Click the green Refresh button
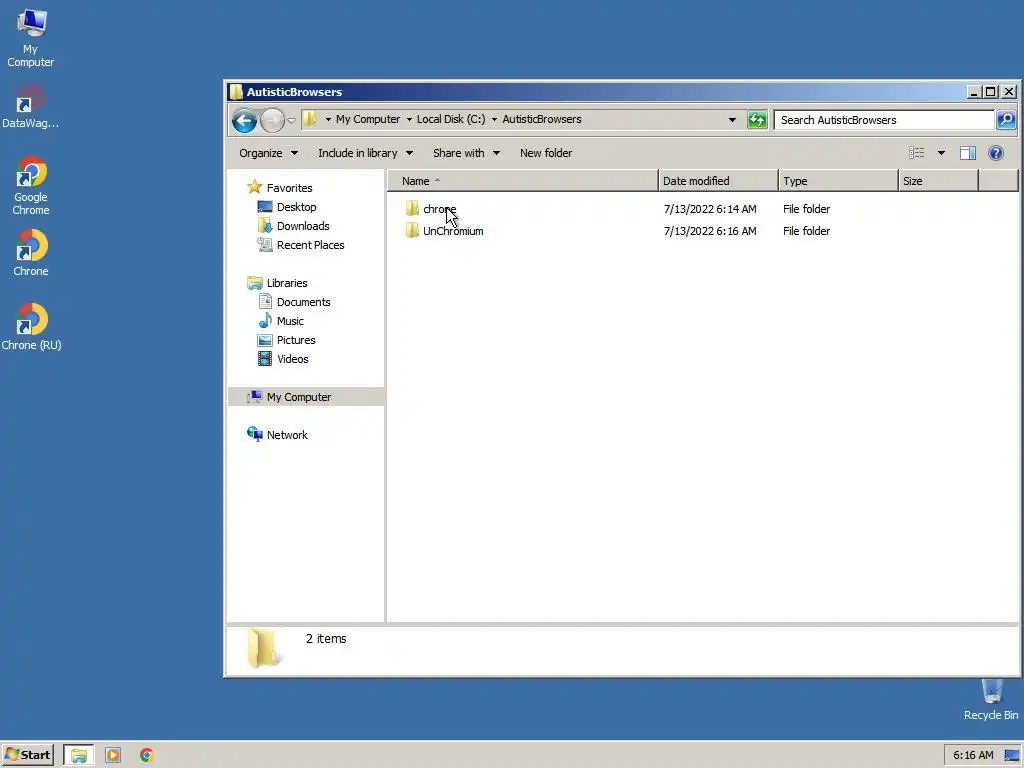This screenshot has width=1024, height=768. click(x=757, y=120)
